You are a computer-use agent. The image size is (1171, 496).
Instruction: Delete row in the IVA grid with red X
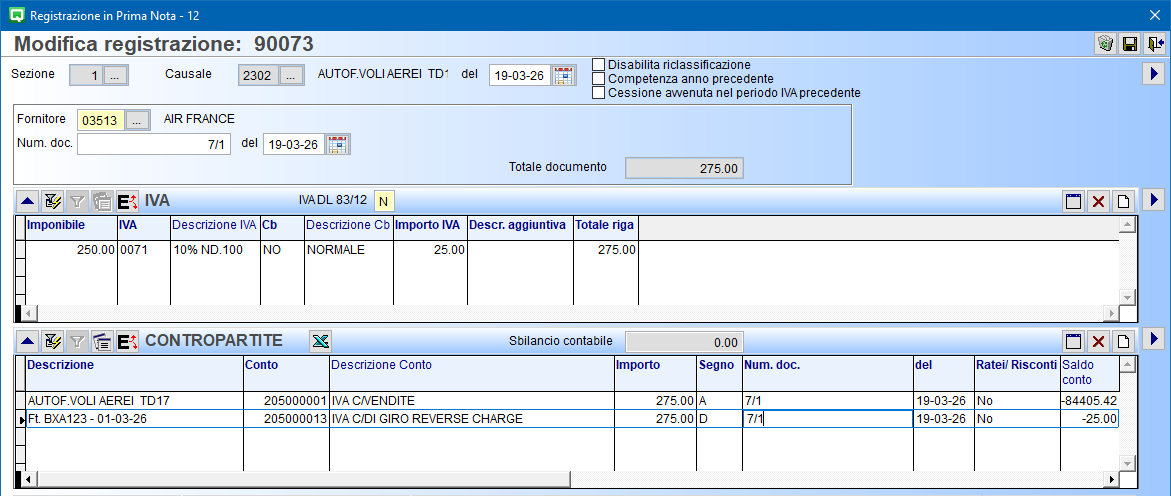[1098, 201]
